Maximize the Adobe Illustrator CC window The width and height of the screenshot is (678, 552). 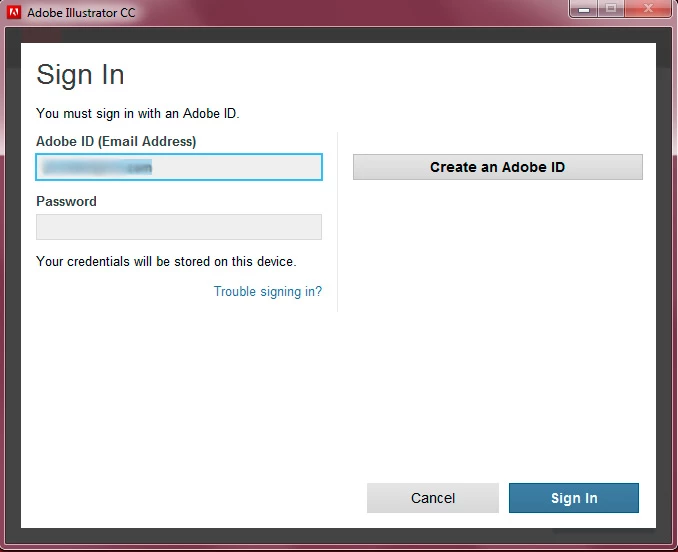611,9
